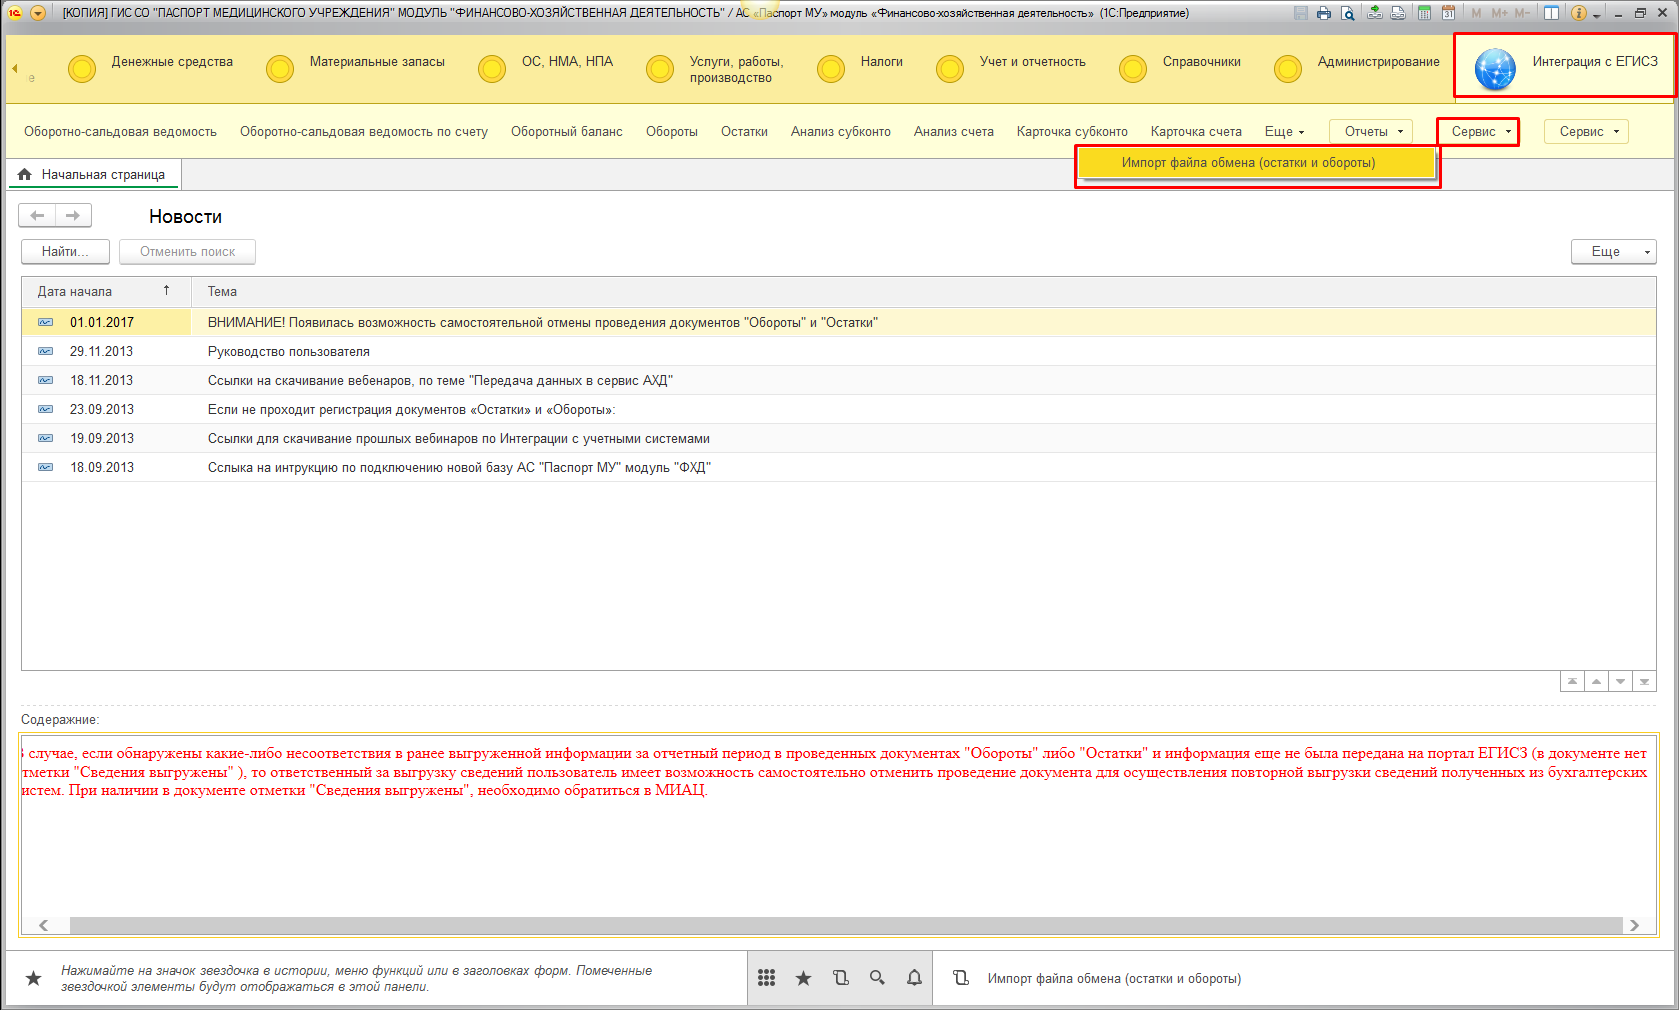The height and width of the screenshot is (1010, 1679).
Task: Expand the Еще dropdown above the news list
Action: 1613,252
